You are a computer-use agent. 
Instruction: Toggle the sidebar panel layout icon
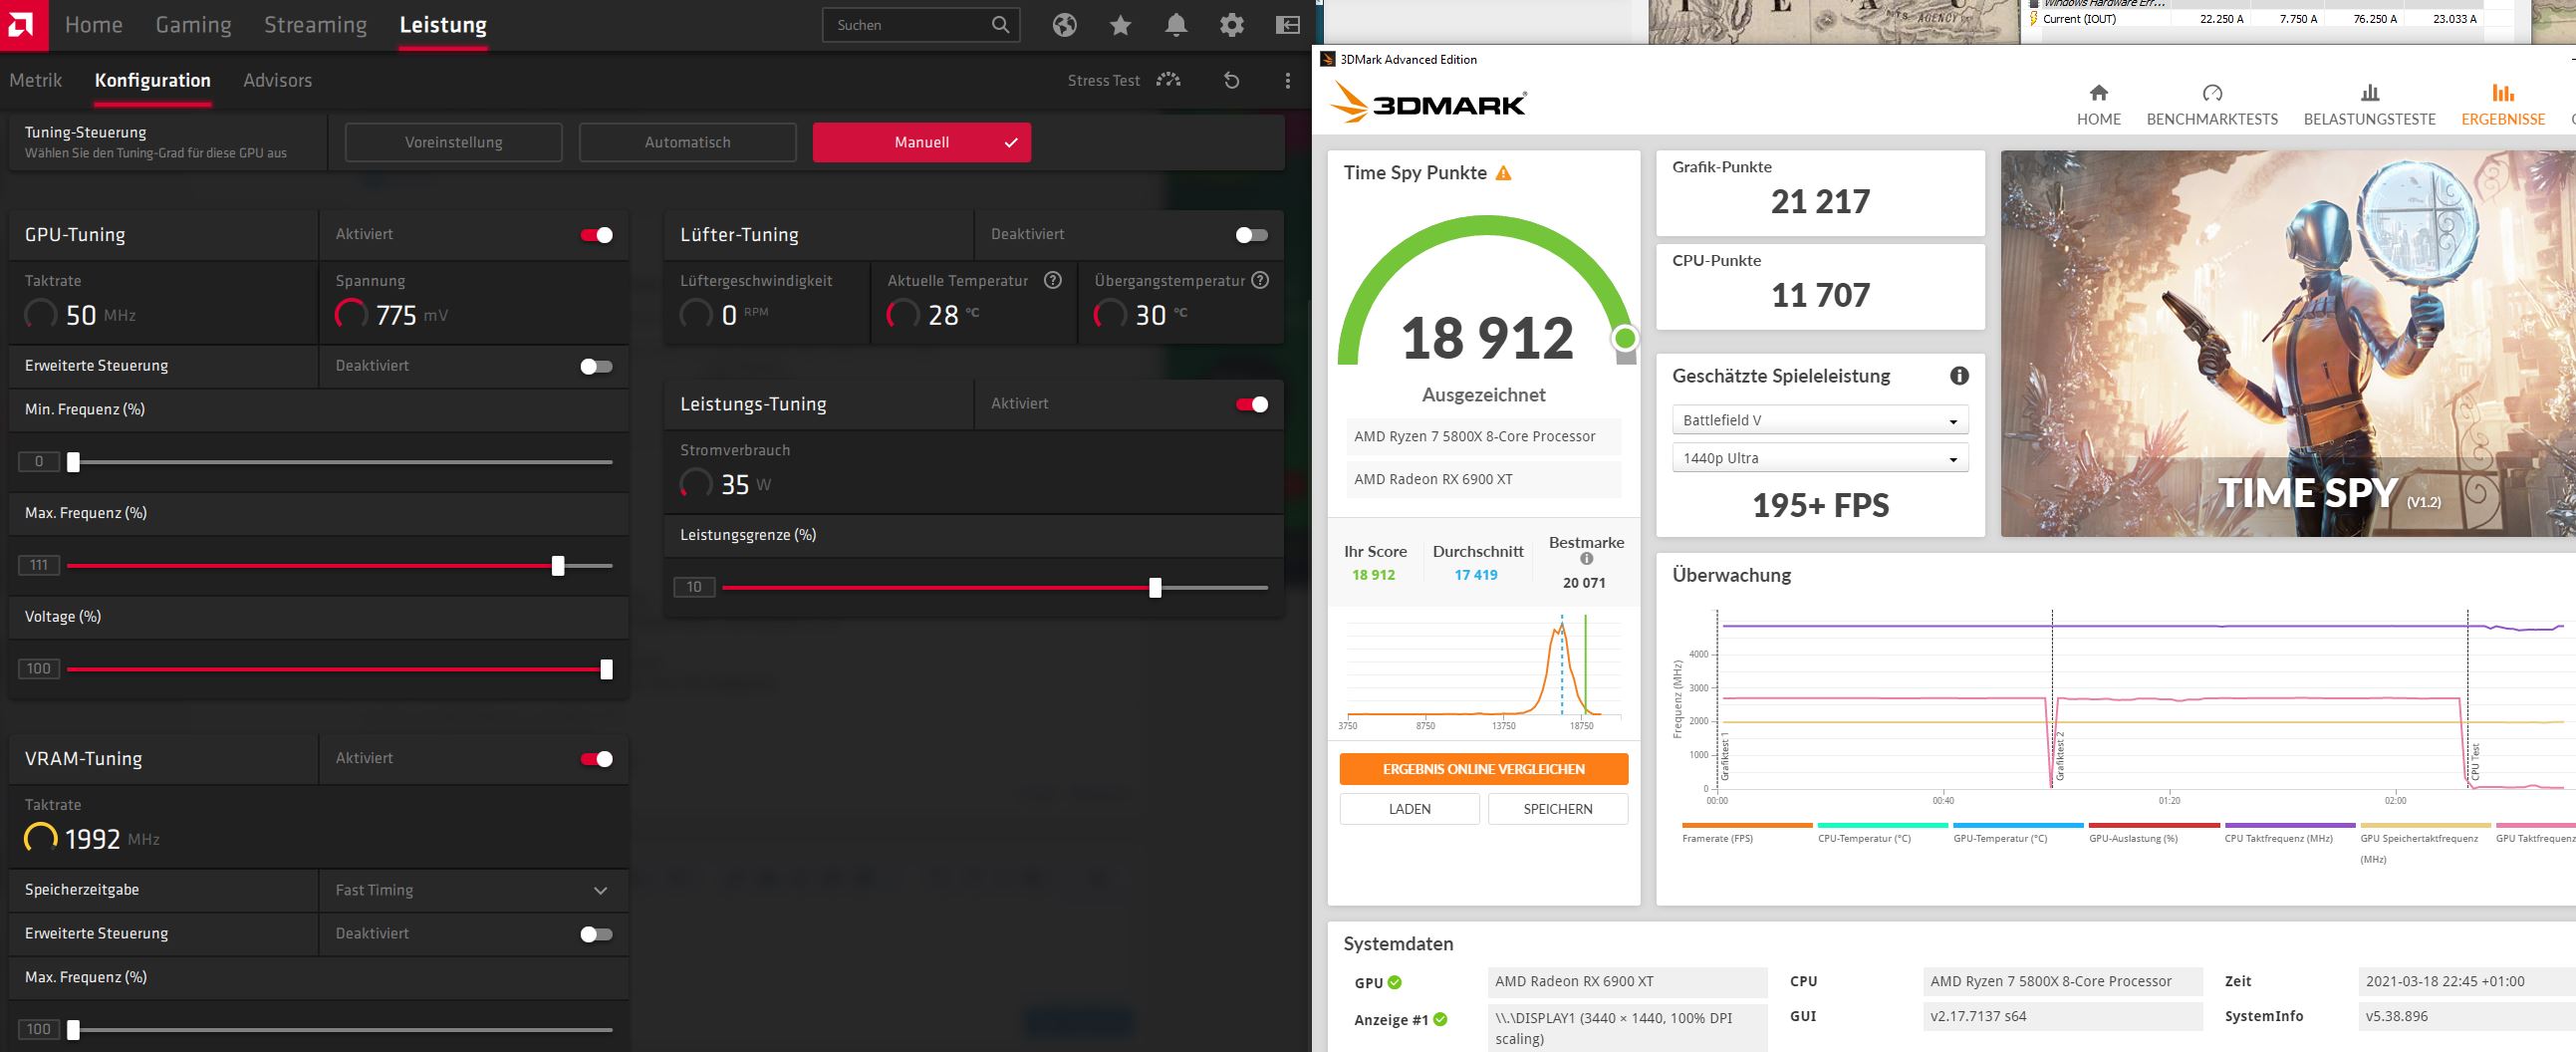pos(1288,25)
